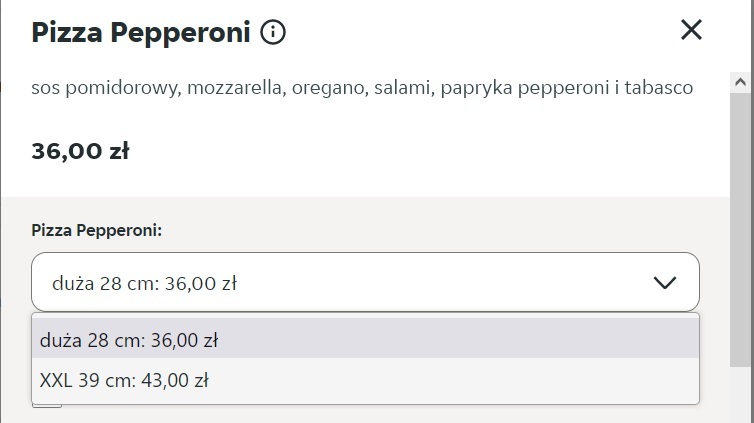Screen dimensions: 754x423
Task: Click the 'Pizza Pepperoni:' field label
Action: click(97, 230)
